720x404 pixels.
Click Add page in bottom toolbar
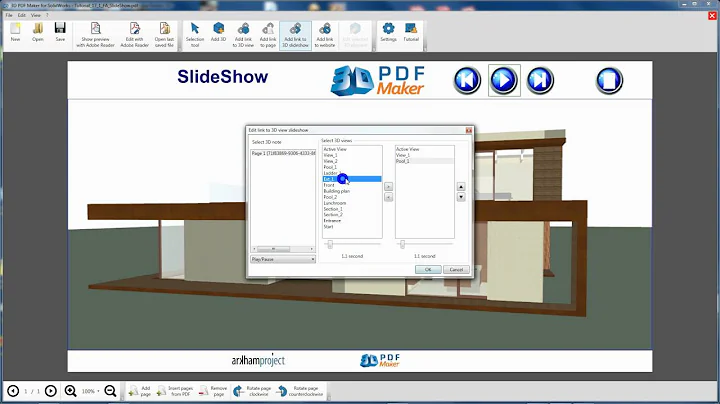(x=140, y=391)
